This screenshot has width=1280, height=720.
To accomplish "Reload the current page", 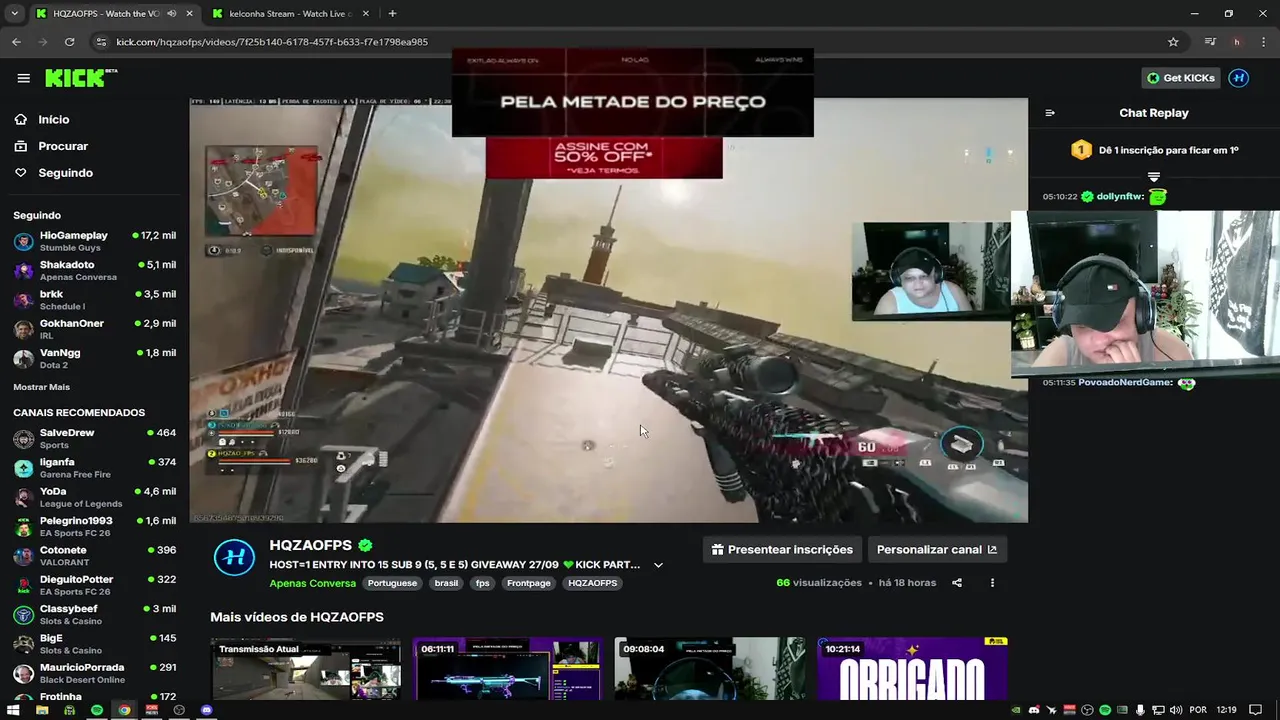I will (x=69, y=42).
